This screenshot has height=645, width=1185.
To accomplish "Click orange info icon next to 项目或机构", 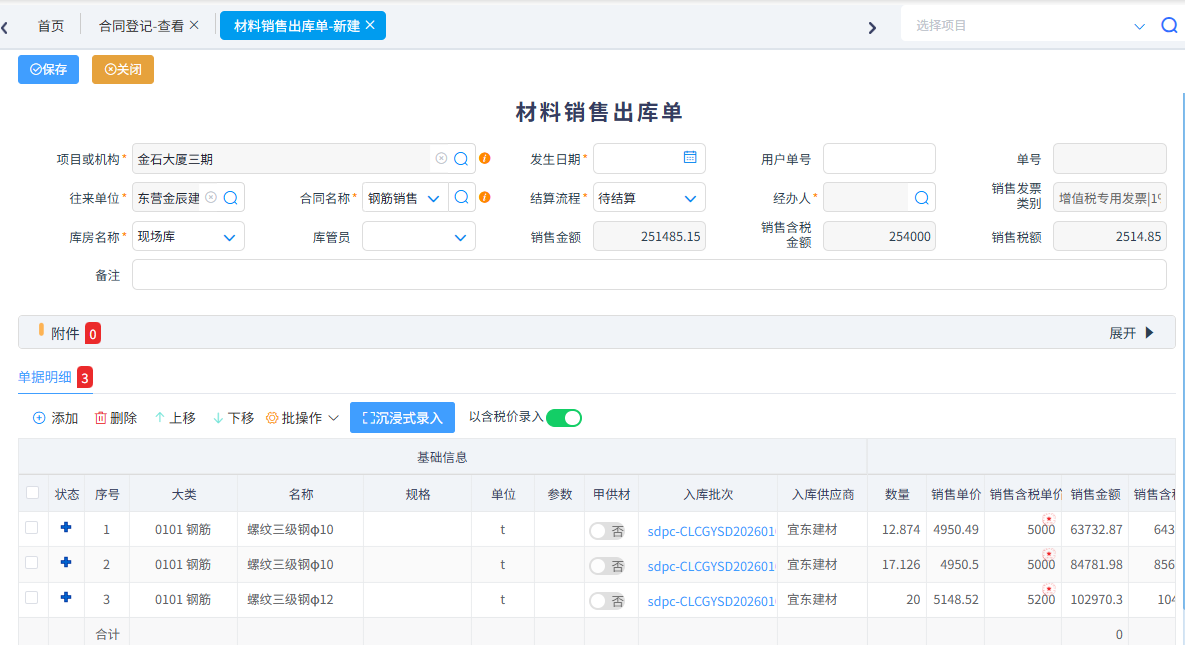I will [485, 159].
